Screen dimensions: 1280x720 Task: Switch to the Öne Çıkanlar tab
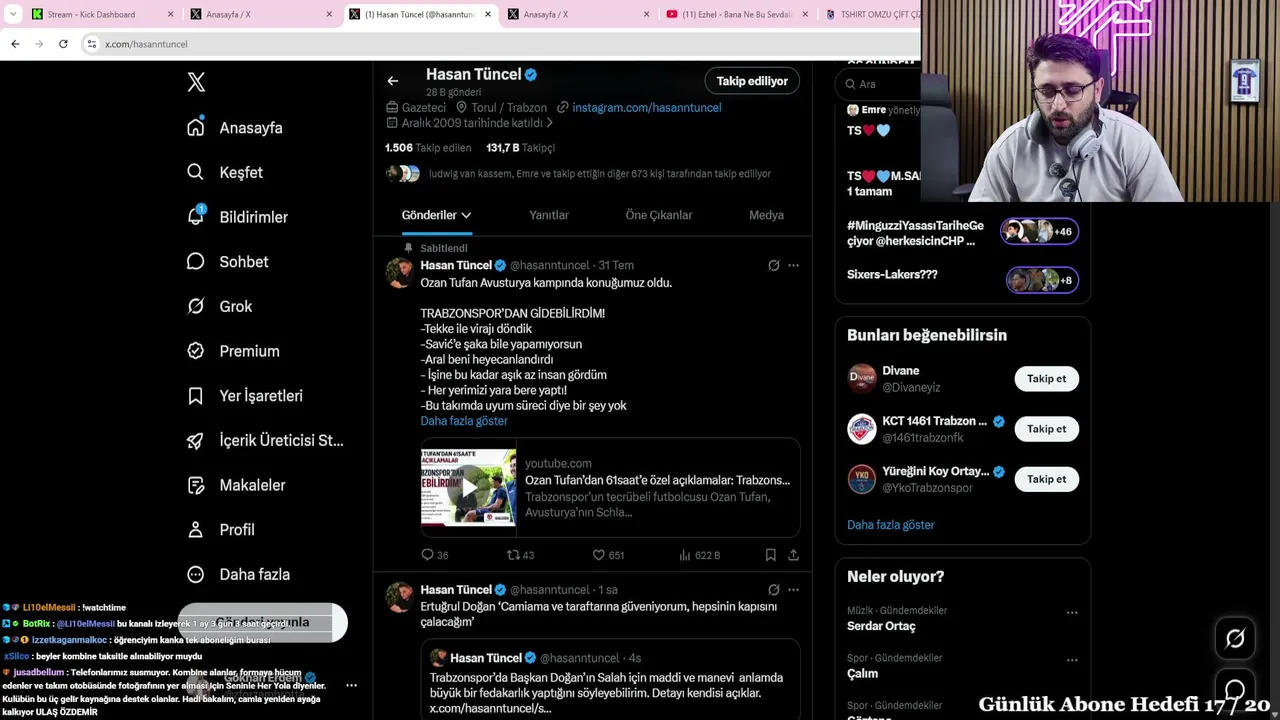tap(659, 215)
